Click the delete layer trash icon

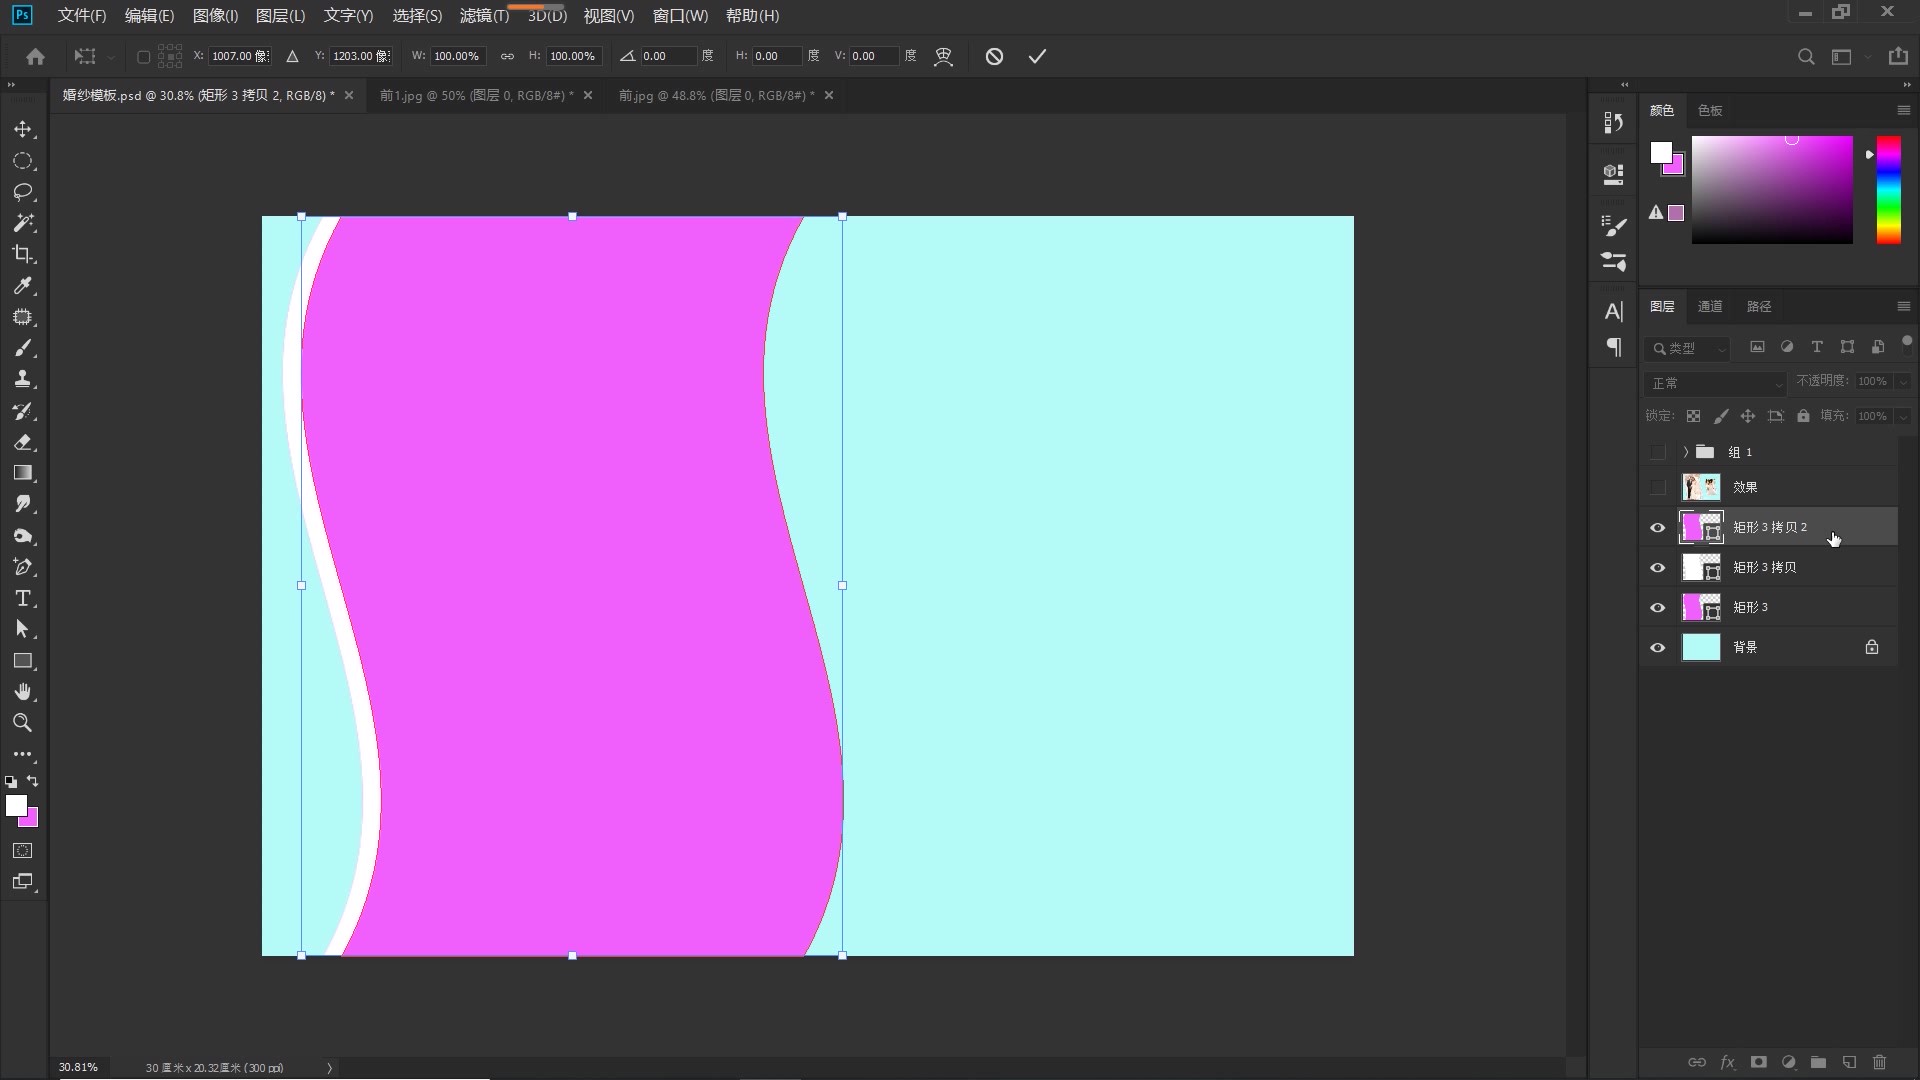pyautogui.click(x=1879, y=1062)
